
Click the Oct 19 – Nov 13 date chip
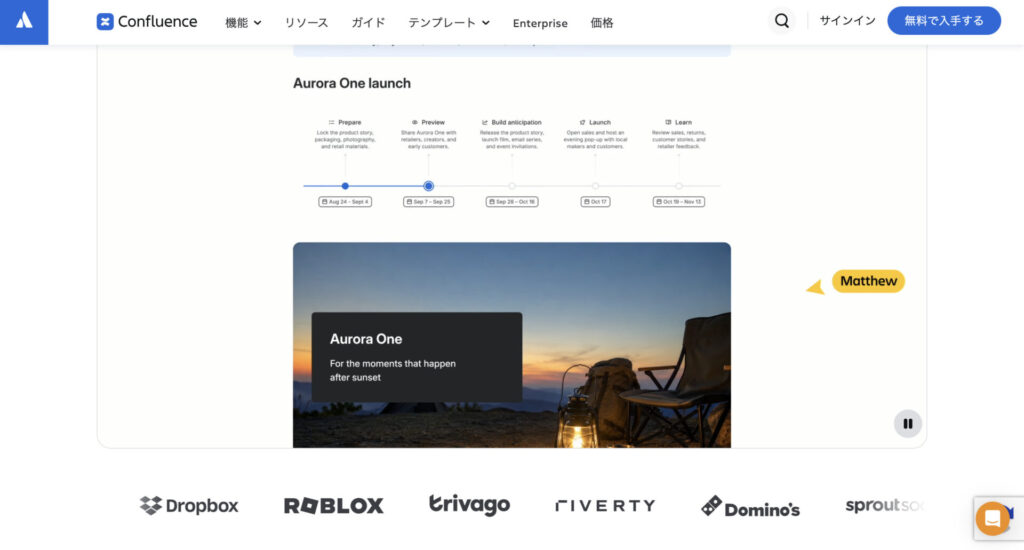point(679,202)
